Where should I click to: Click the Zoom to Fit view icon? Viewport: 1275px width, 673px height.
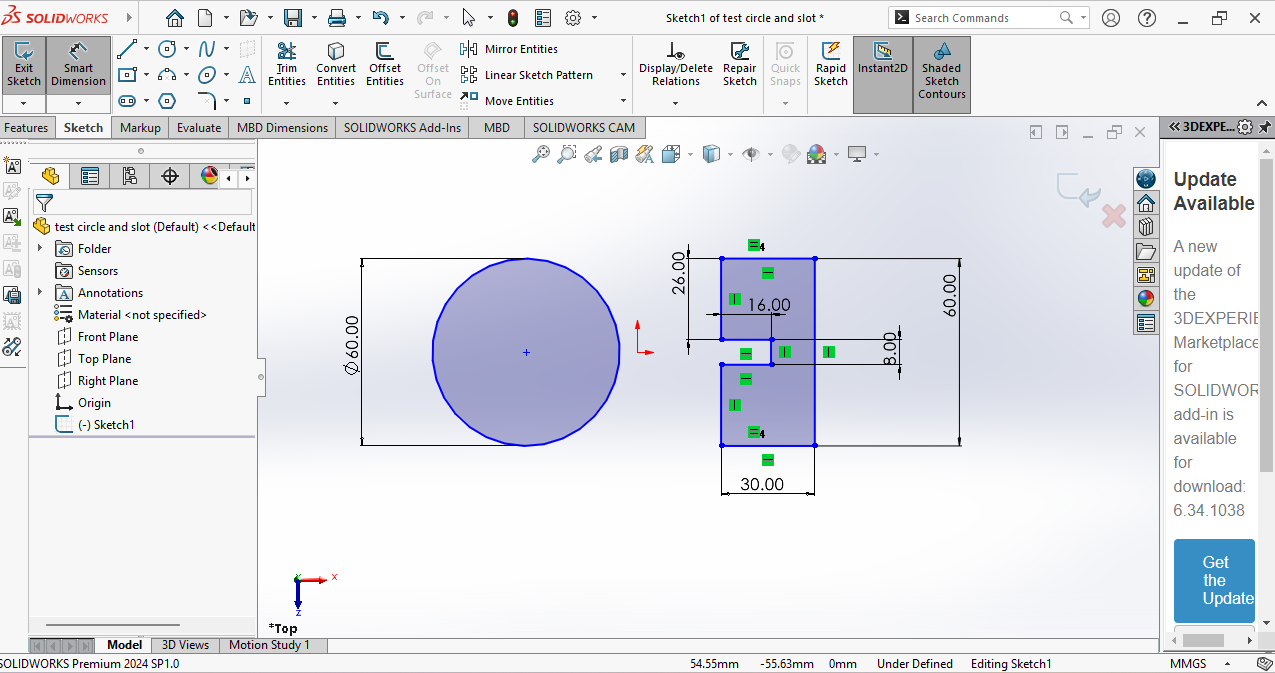point(541,154)
